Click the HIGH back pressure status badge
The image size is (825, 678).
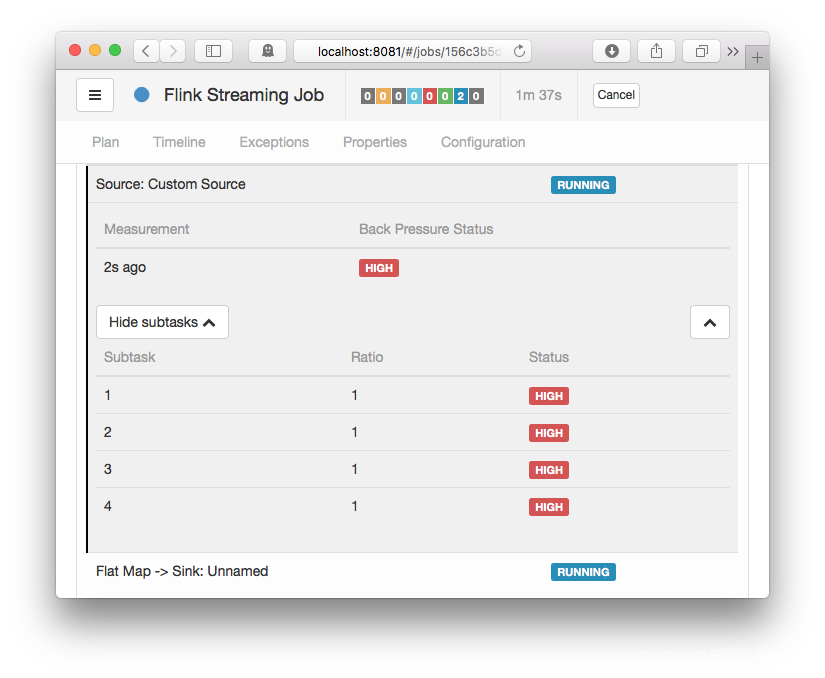pos(379,268)
